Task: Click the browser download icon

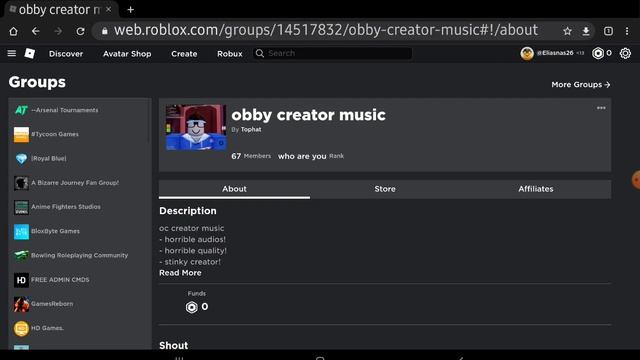Action: pyautogui.click(x=586, y=31)
